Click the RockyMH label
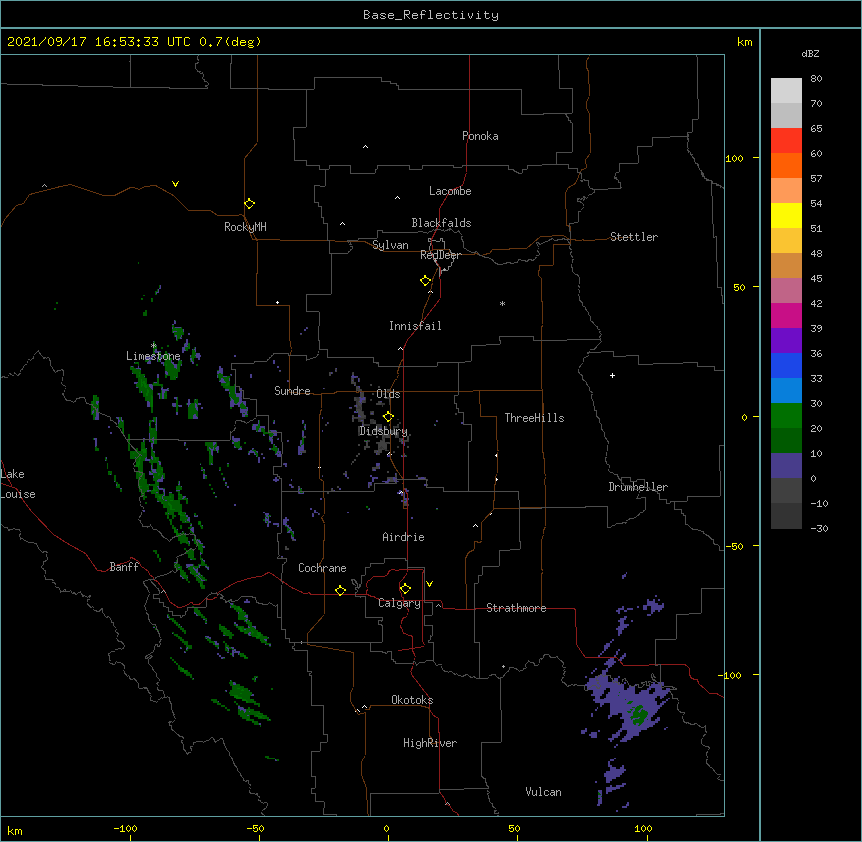 pos(245,227)
